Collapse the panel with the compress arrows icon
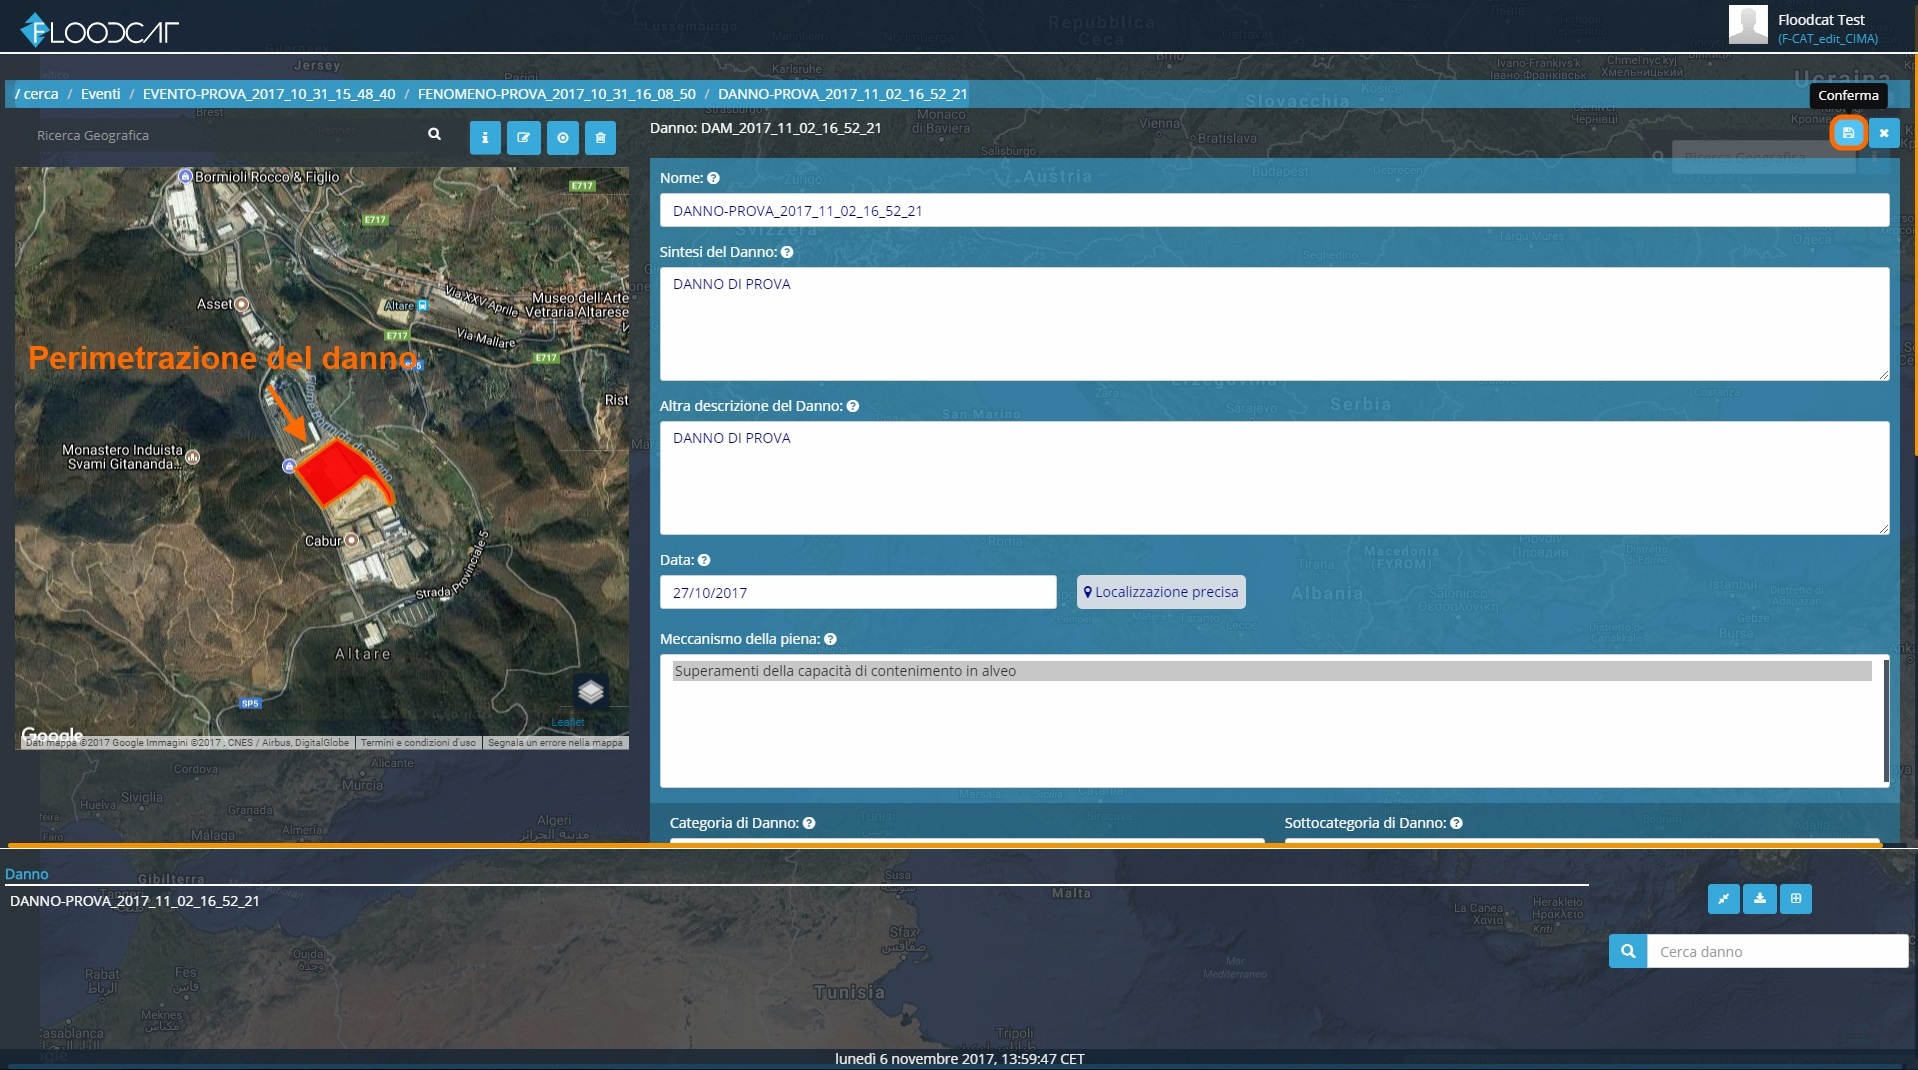The image size is (1918, 1070). tap(1724, 899)
